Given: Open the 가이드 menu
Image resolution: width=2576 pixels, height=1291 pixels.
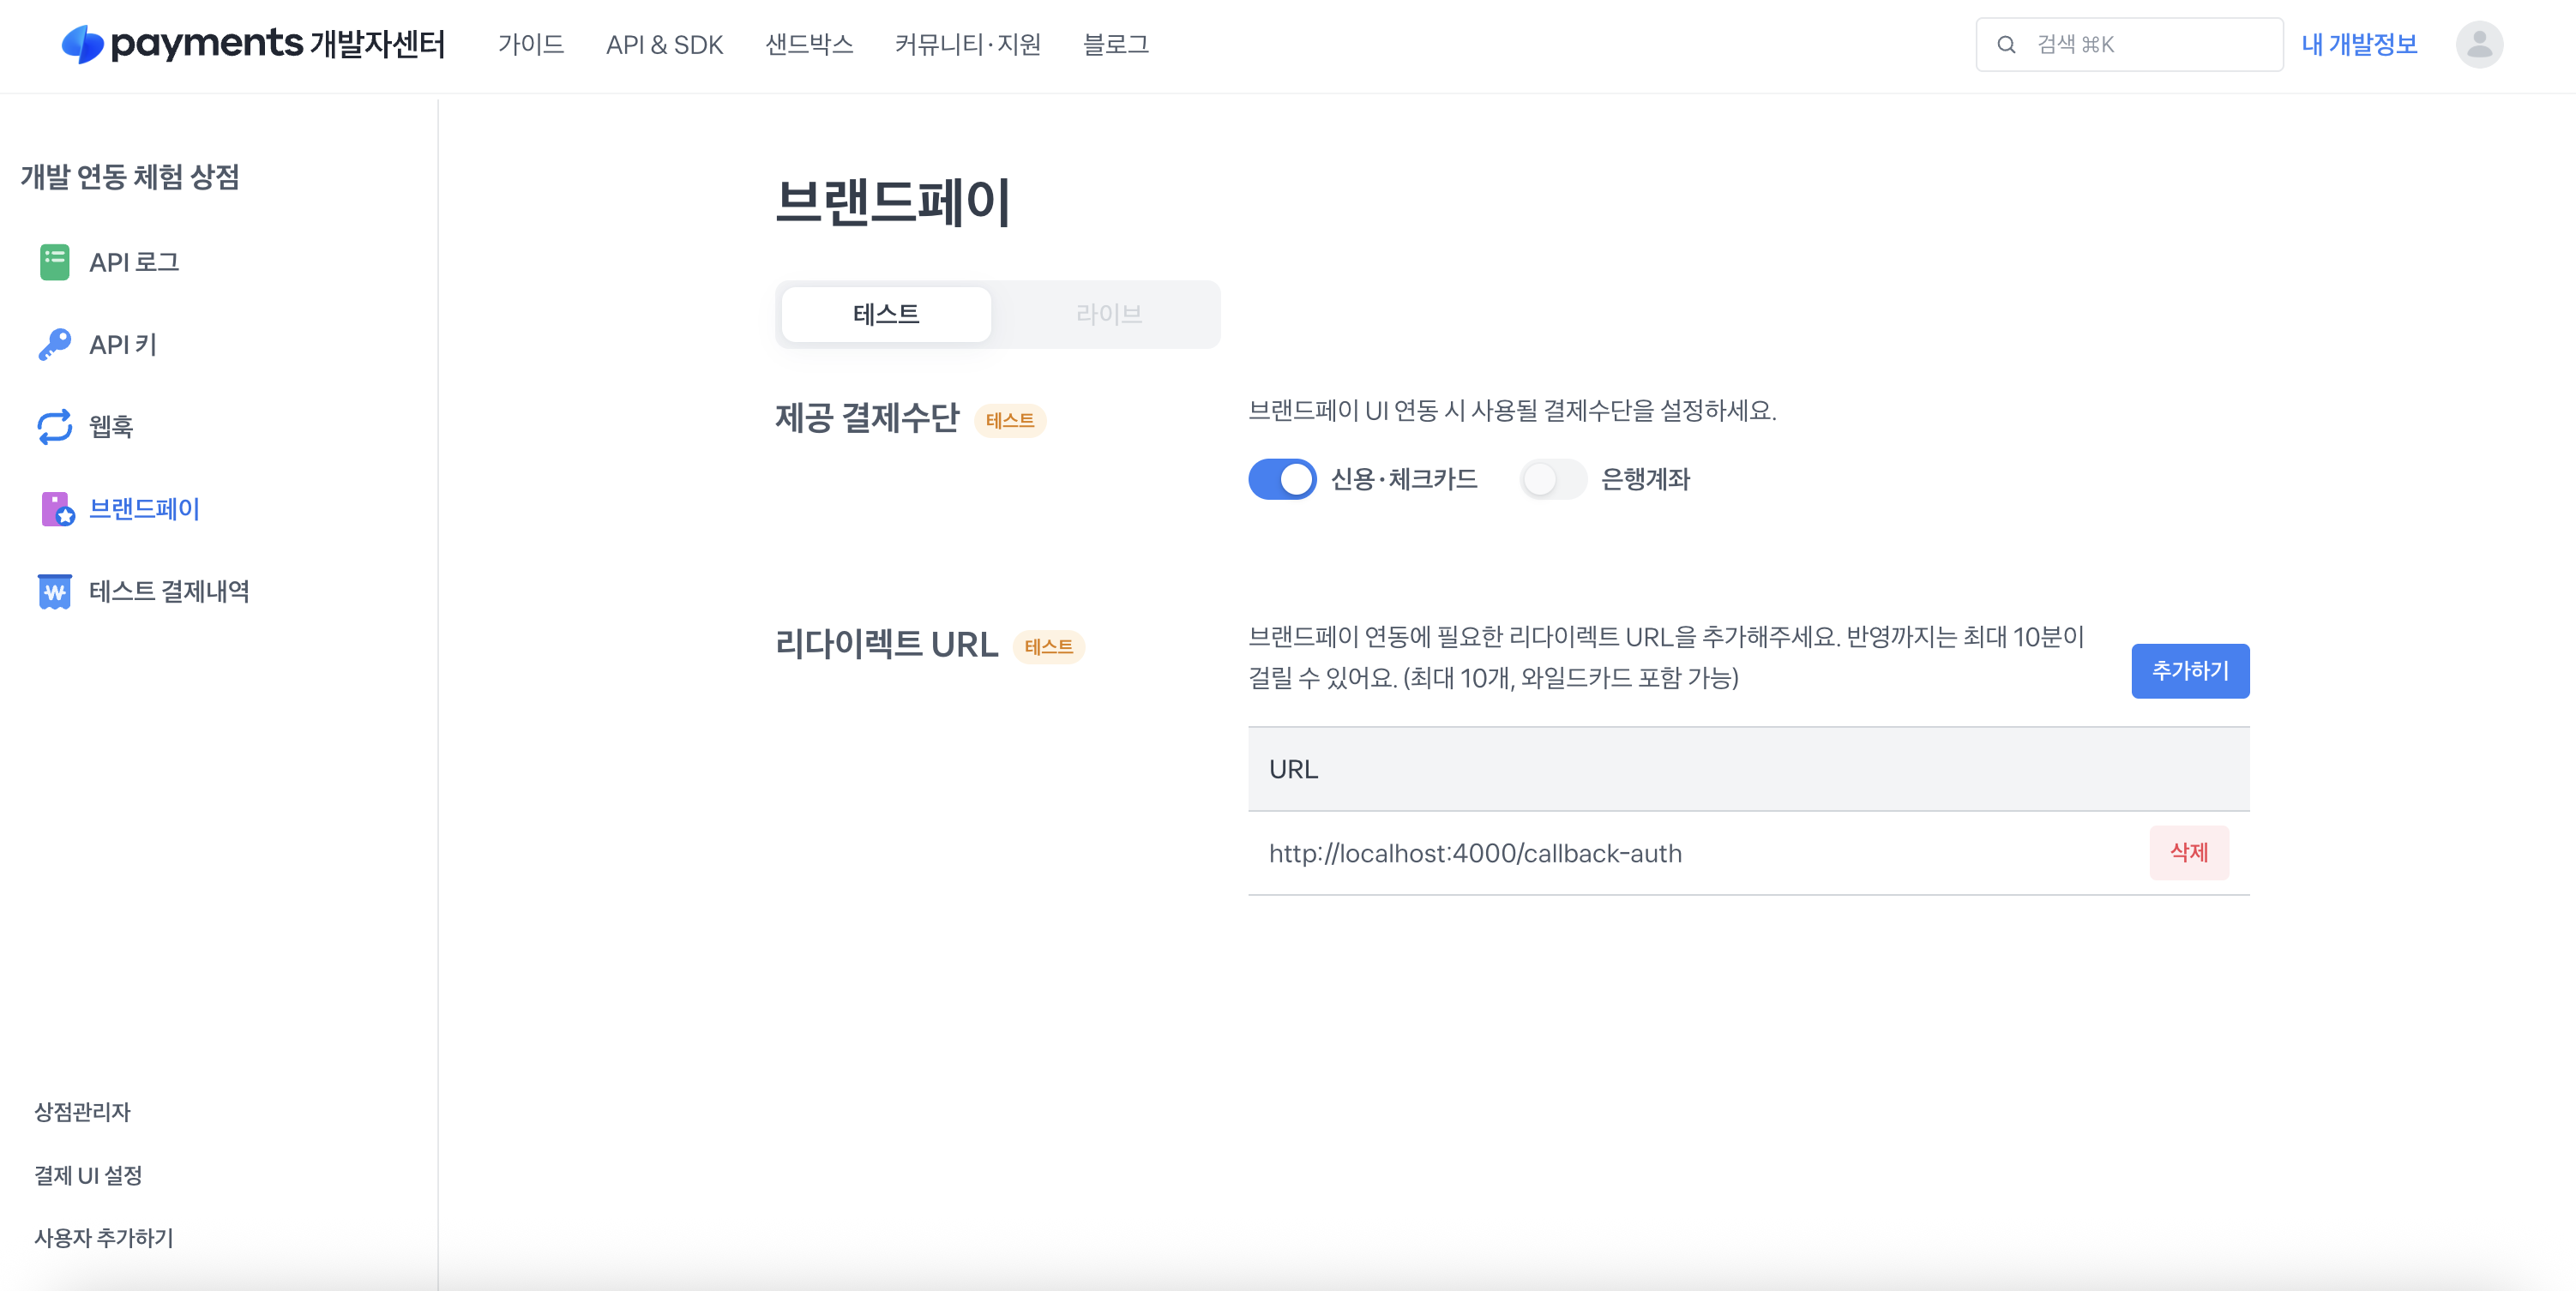Looking at the screenshot, I should (531, 45).
